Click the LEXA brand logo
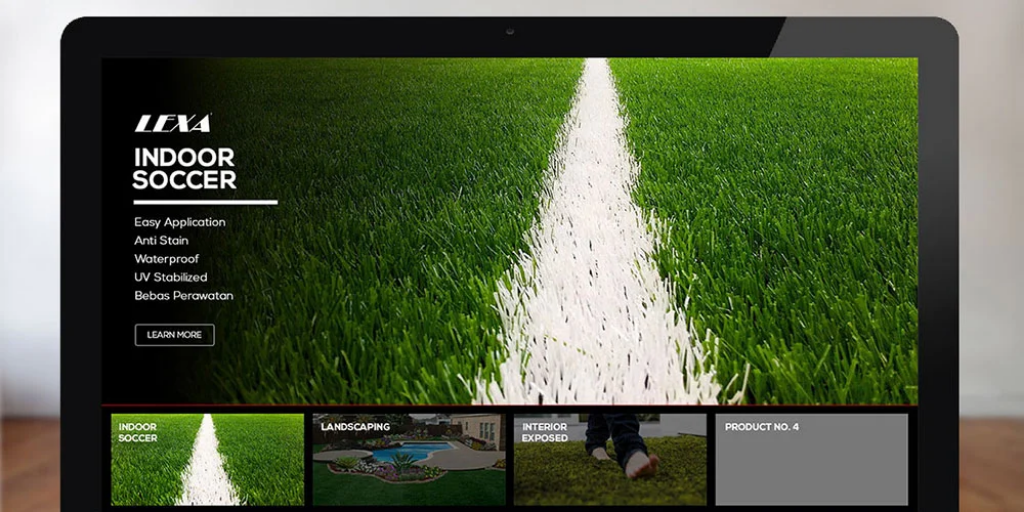This screenshot has height=512, width=1024. [173, 124]
